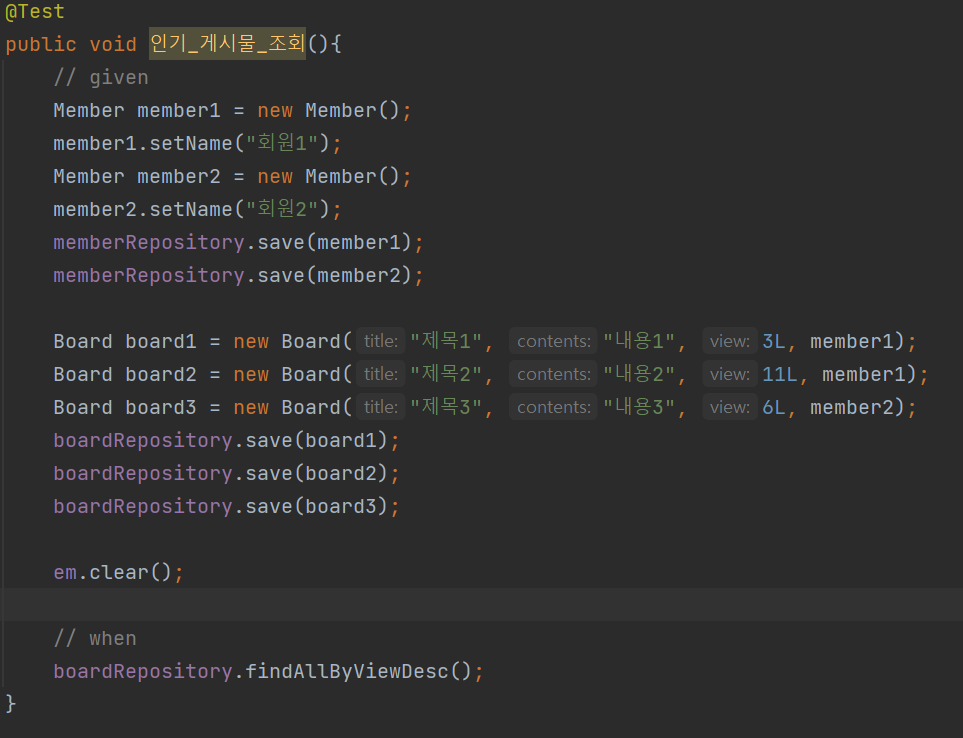Image resolution: width=963 pixels, height=738 pixels.
Task: Click the public keyword
Action: pyautogui.click(x=41, y=44)
